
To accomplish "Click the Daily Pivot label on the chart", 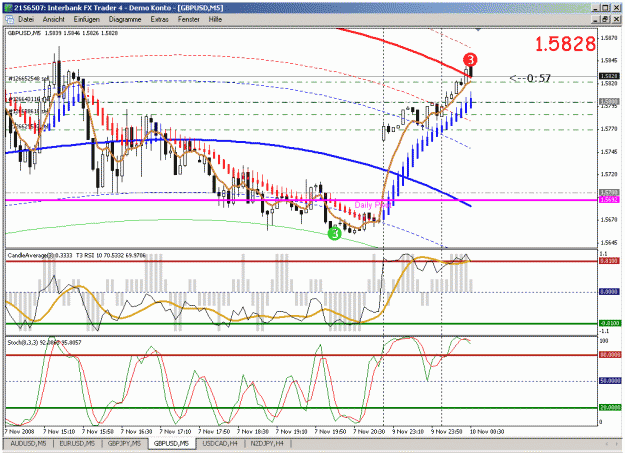I will (372, 205).
